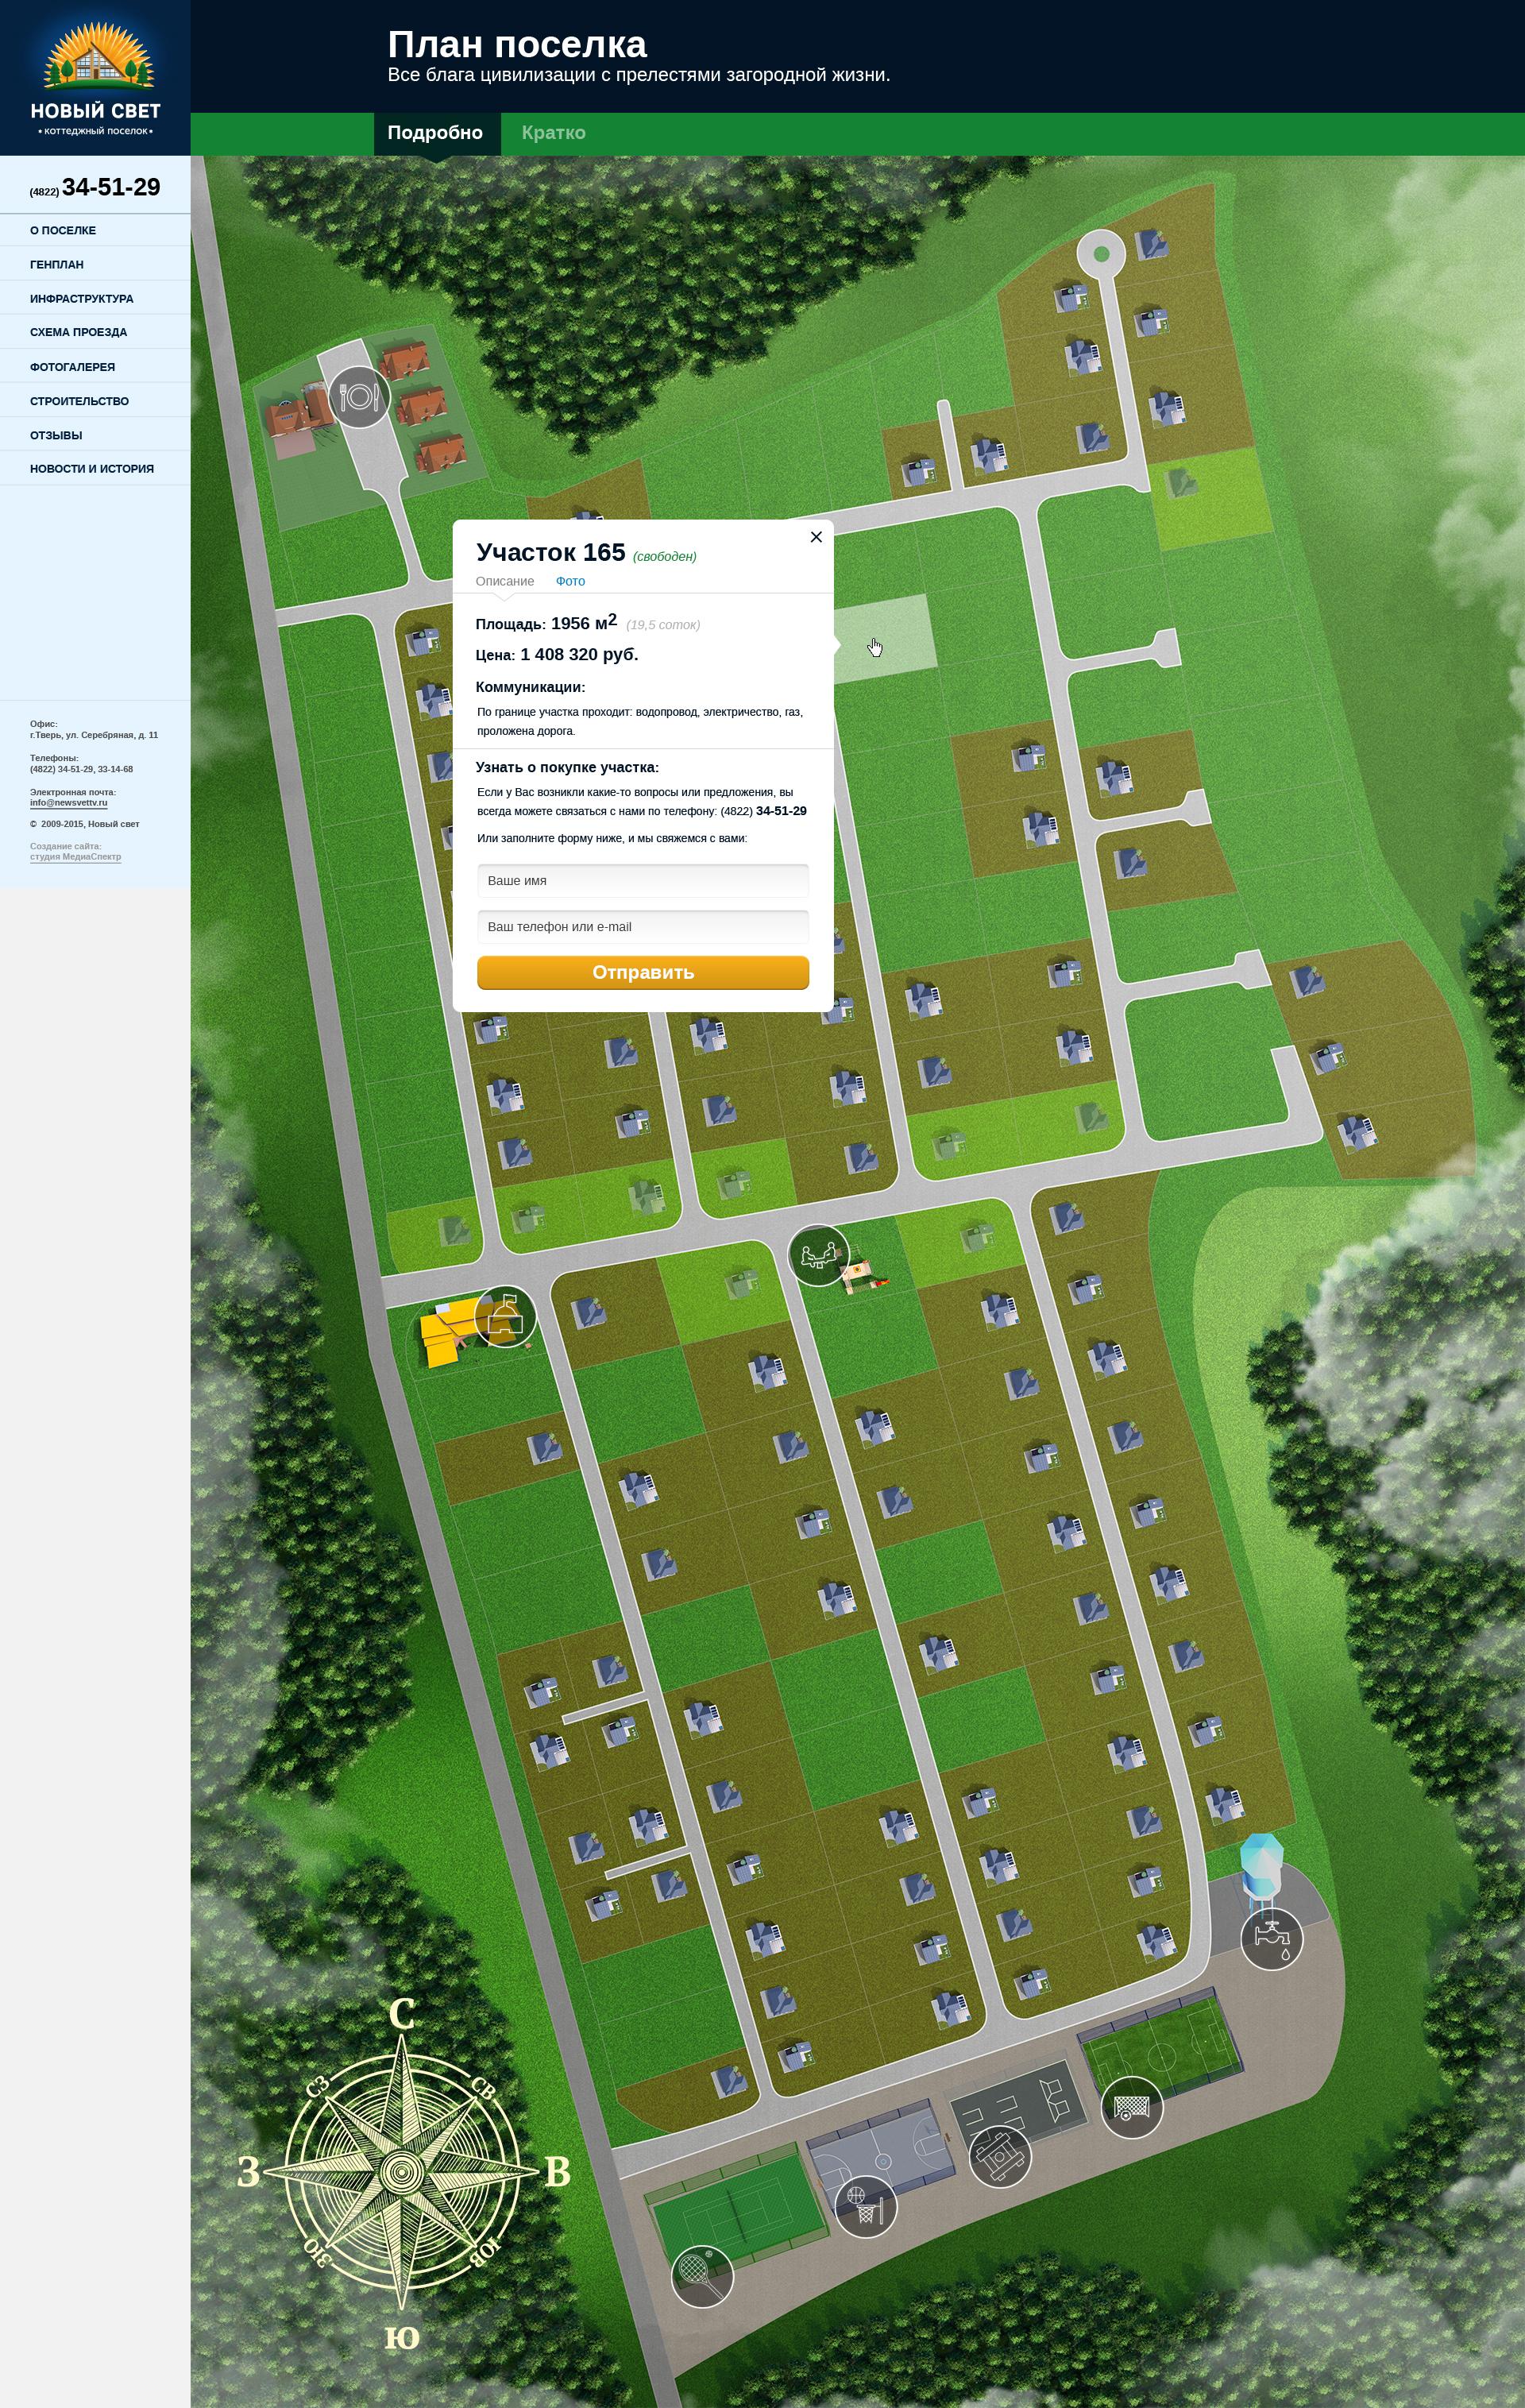The width and height of the screenshot is (1525, 2408).
Task: Open the Фотогалерея sidebar menu item
Action: pos(72,367)
